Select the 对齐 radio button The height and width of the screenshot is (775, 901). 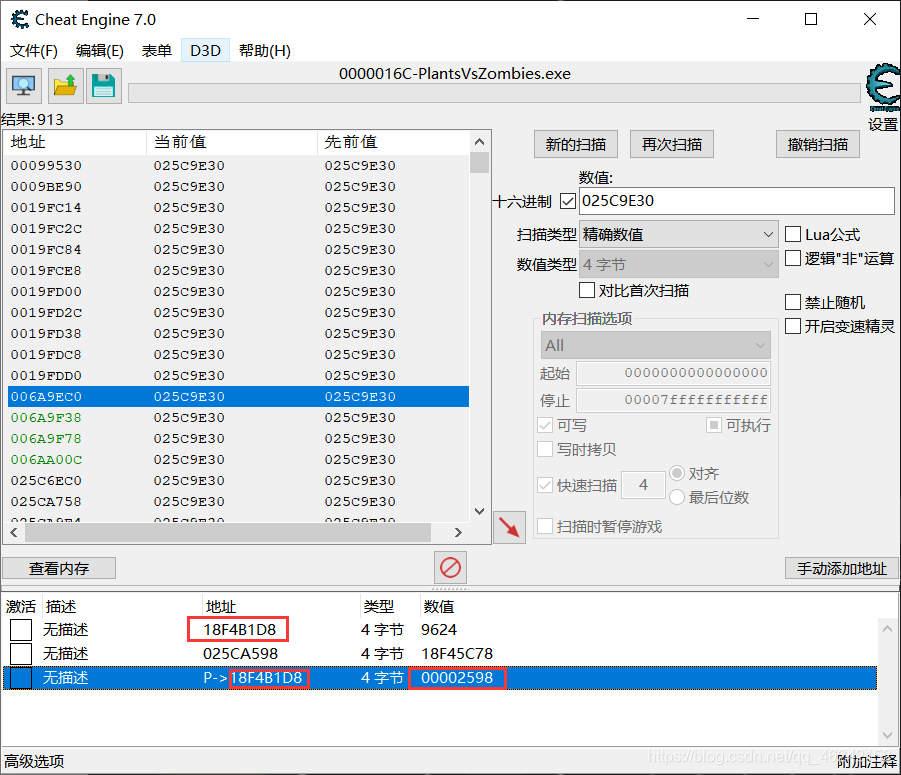tap(677, 473)
